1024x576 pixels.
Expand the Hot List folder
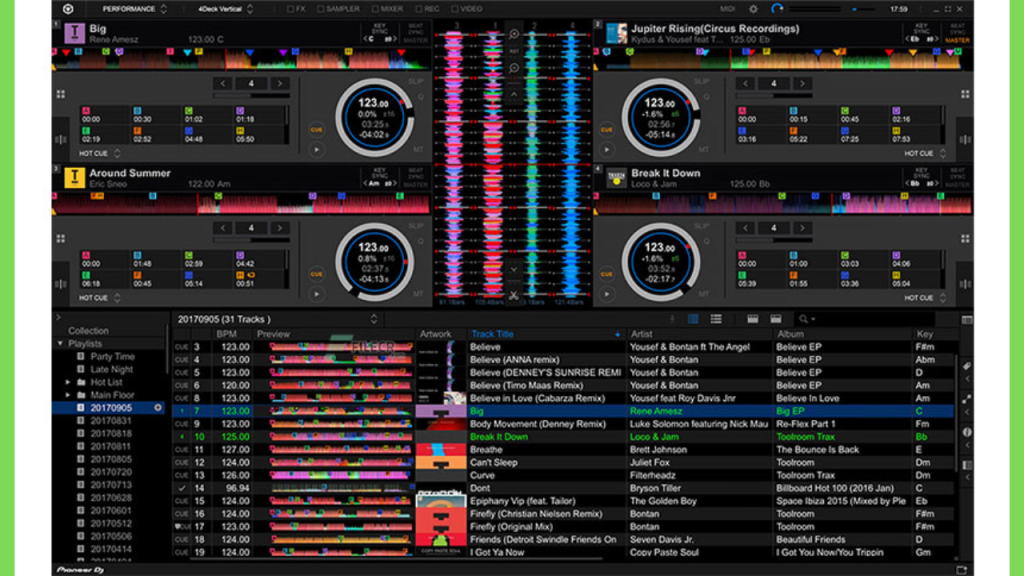(x=68, y=382)
